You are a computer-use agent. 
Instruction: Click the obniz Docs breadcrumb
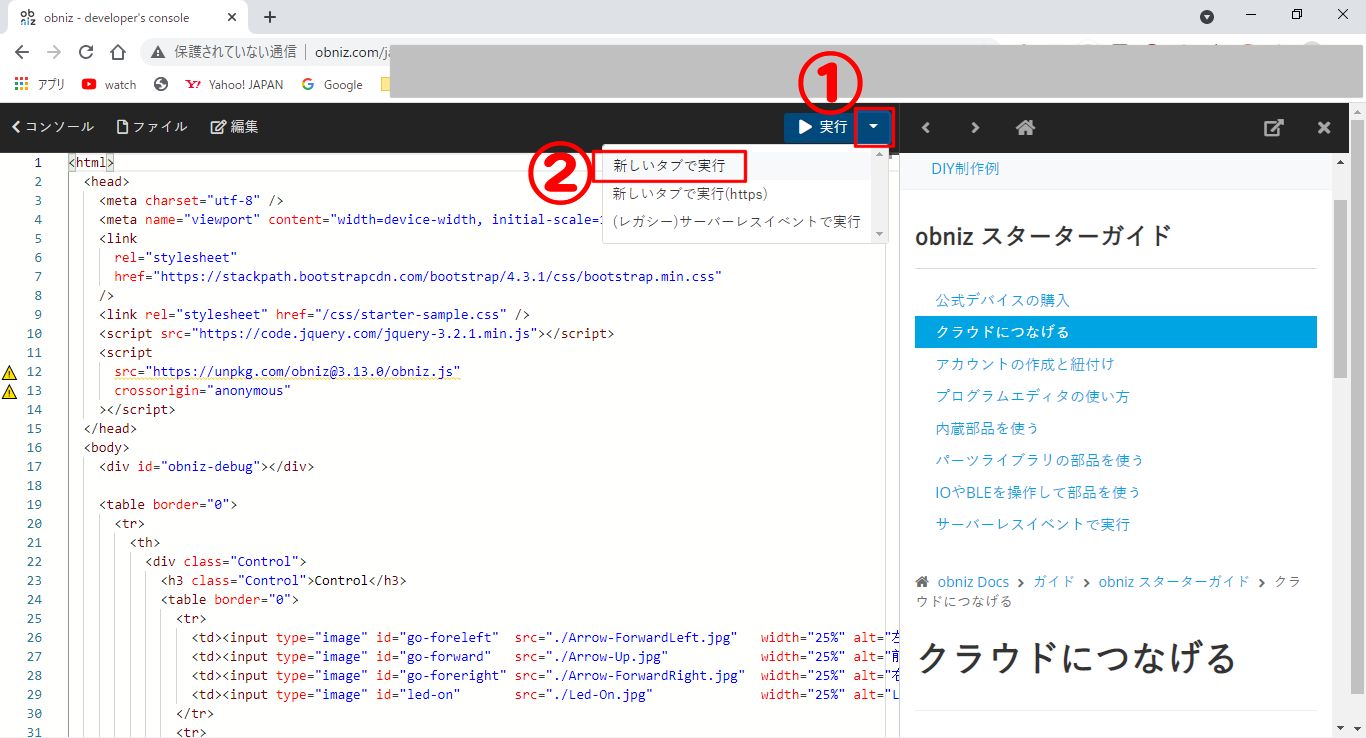point(973,581)
